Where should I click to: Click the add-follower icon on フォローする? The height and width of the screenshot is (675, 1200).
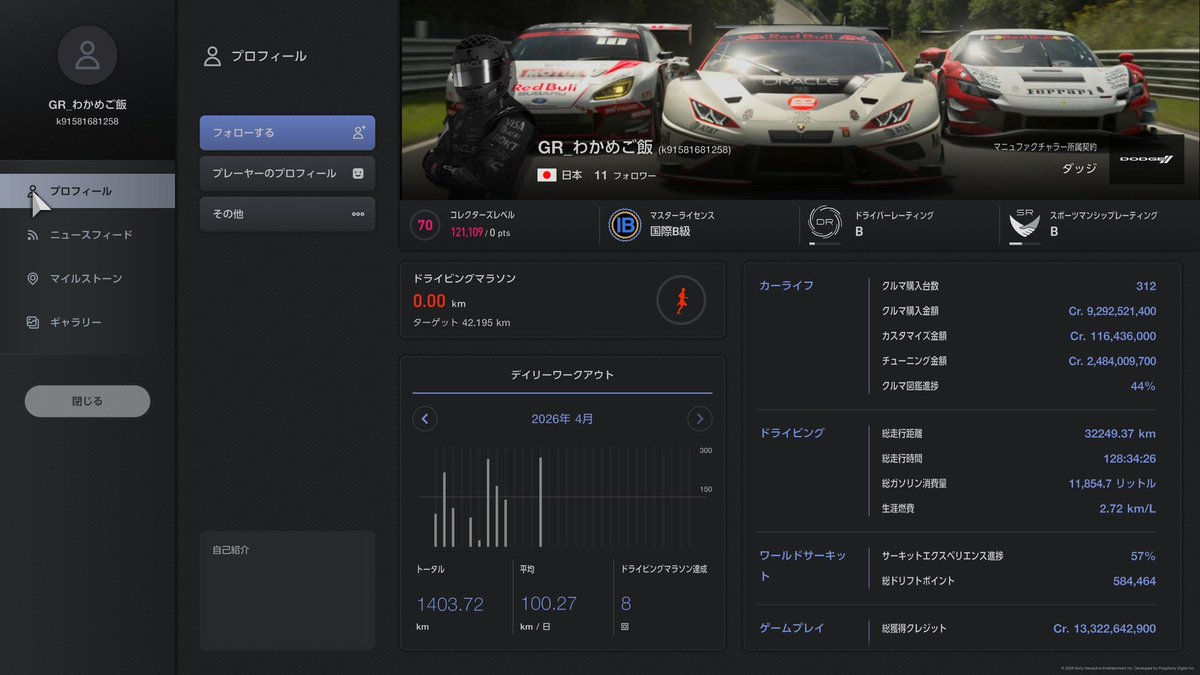358,132
